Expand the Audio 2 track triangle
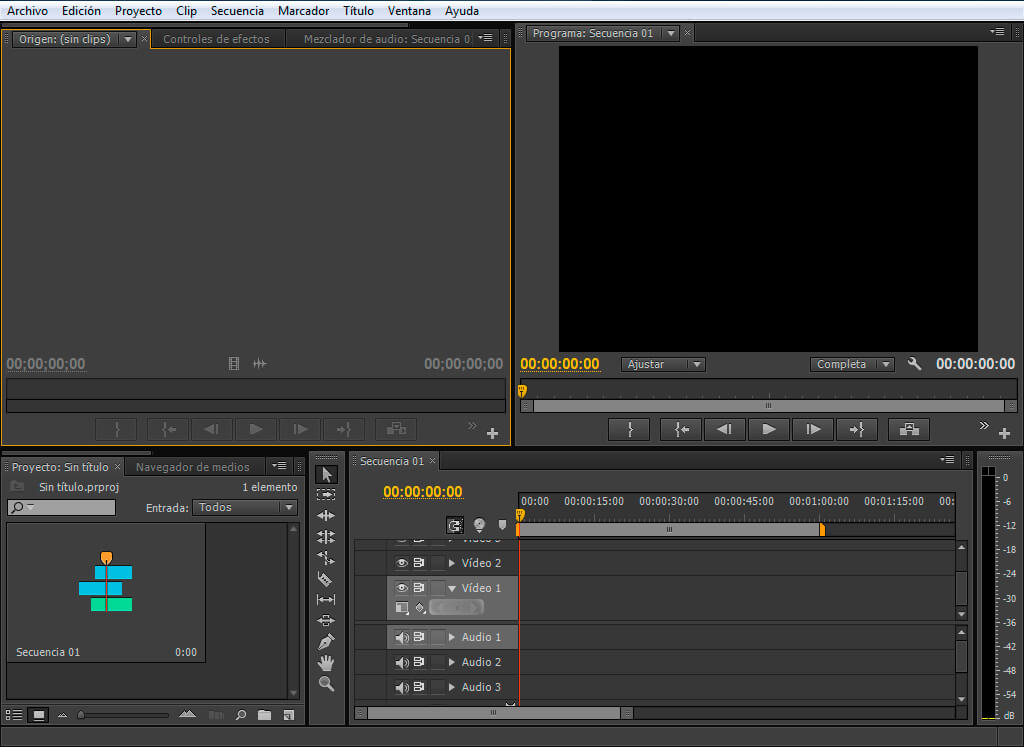Viewport: 1024px width, 747px height. click(451, 662)
